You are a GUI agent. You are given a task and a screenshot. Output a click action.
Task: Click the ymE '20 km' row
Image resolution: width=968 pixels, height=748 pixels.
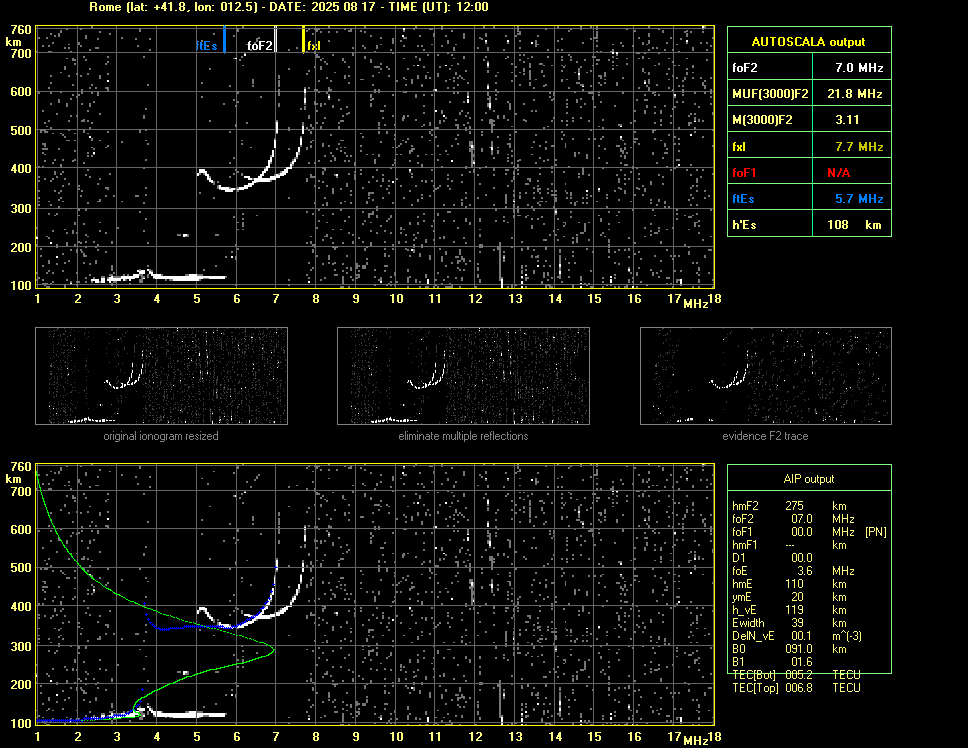click(790, 597)
